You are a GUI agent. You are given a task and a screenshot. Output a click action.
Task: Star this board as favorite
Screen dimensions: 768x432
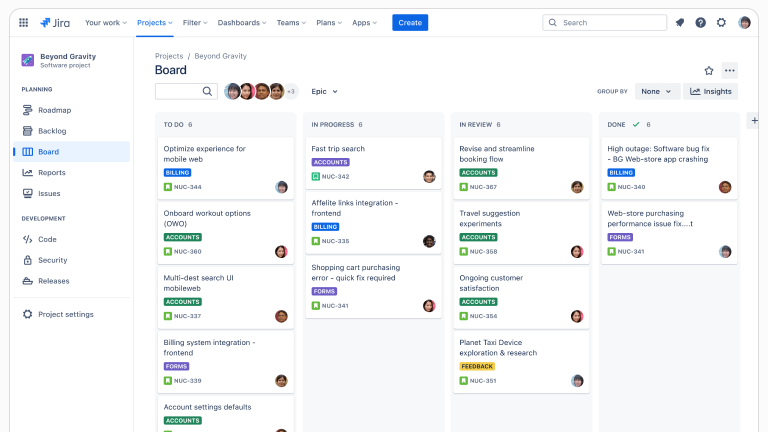click(x=709, y=70)
